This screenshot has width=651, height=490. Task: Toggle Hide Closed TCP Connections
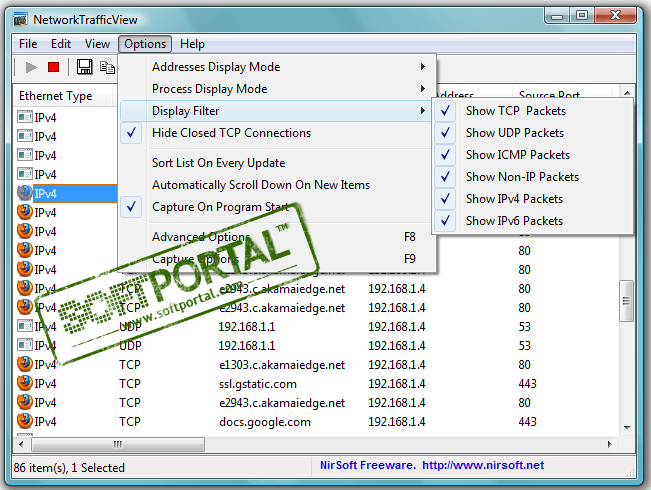tap(277, 133)
